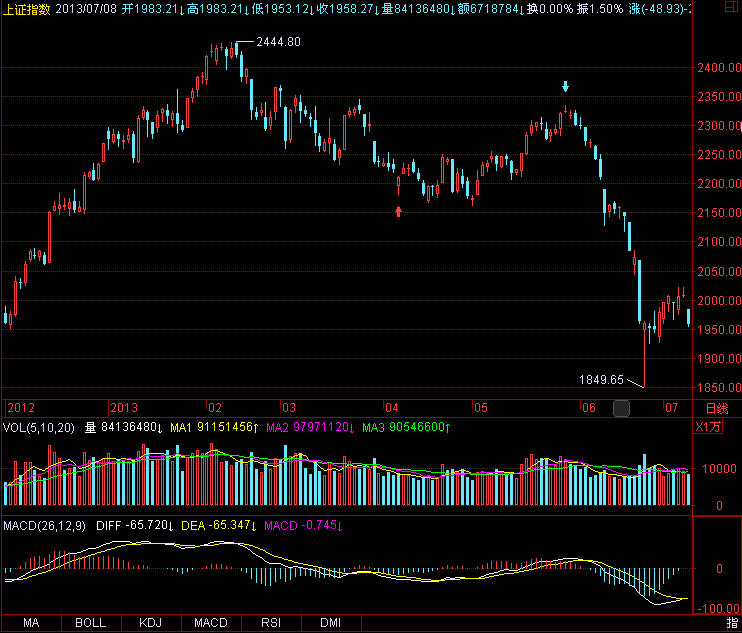The image size is (742, 633).
Task: Click the 1849.65 lowest price label
Action: [601, 380]
